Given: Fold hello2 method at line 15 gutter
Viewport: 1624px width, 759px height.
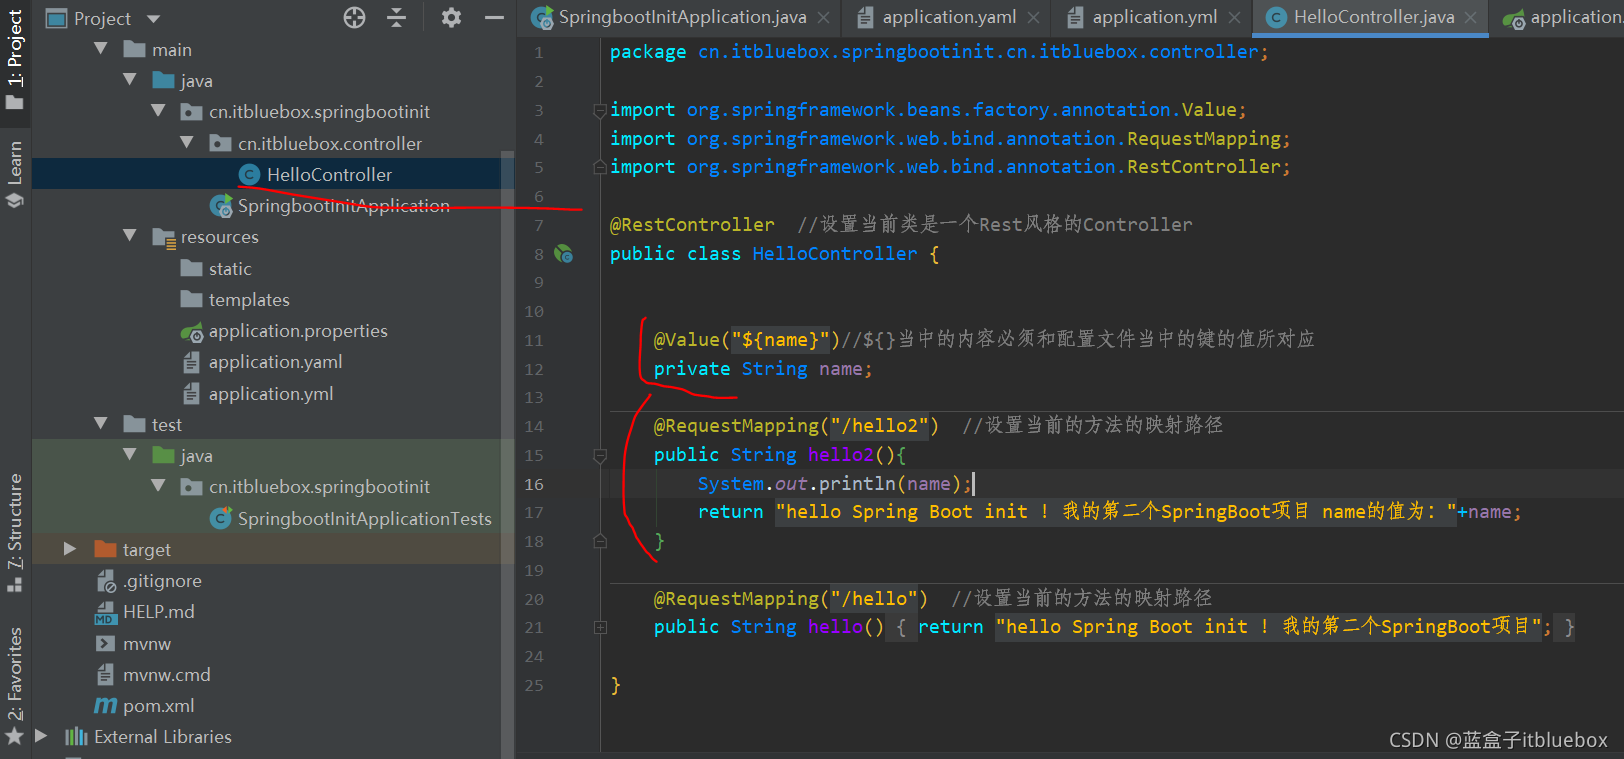Looking at the screenshot, I should 600,455.
